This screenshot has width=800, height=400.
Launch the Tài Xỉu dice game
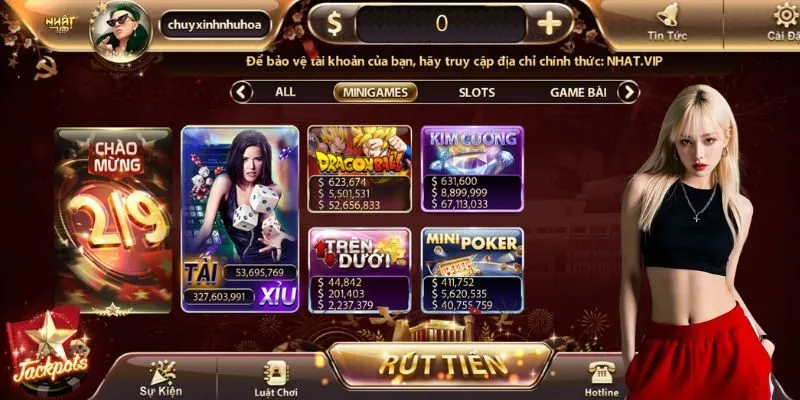240,219
